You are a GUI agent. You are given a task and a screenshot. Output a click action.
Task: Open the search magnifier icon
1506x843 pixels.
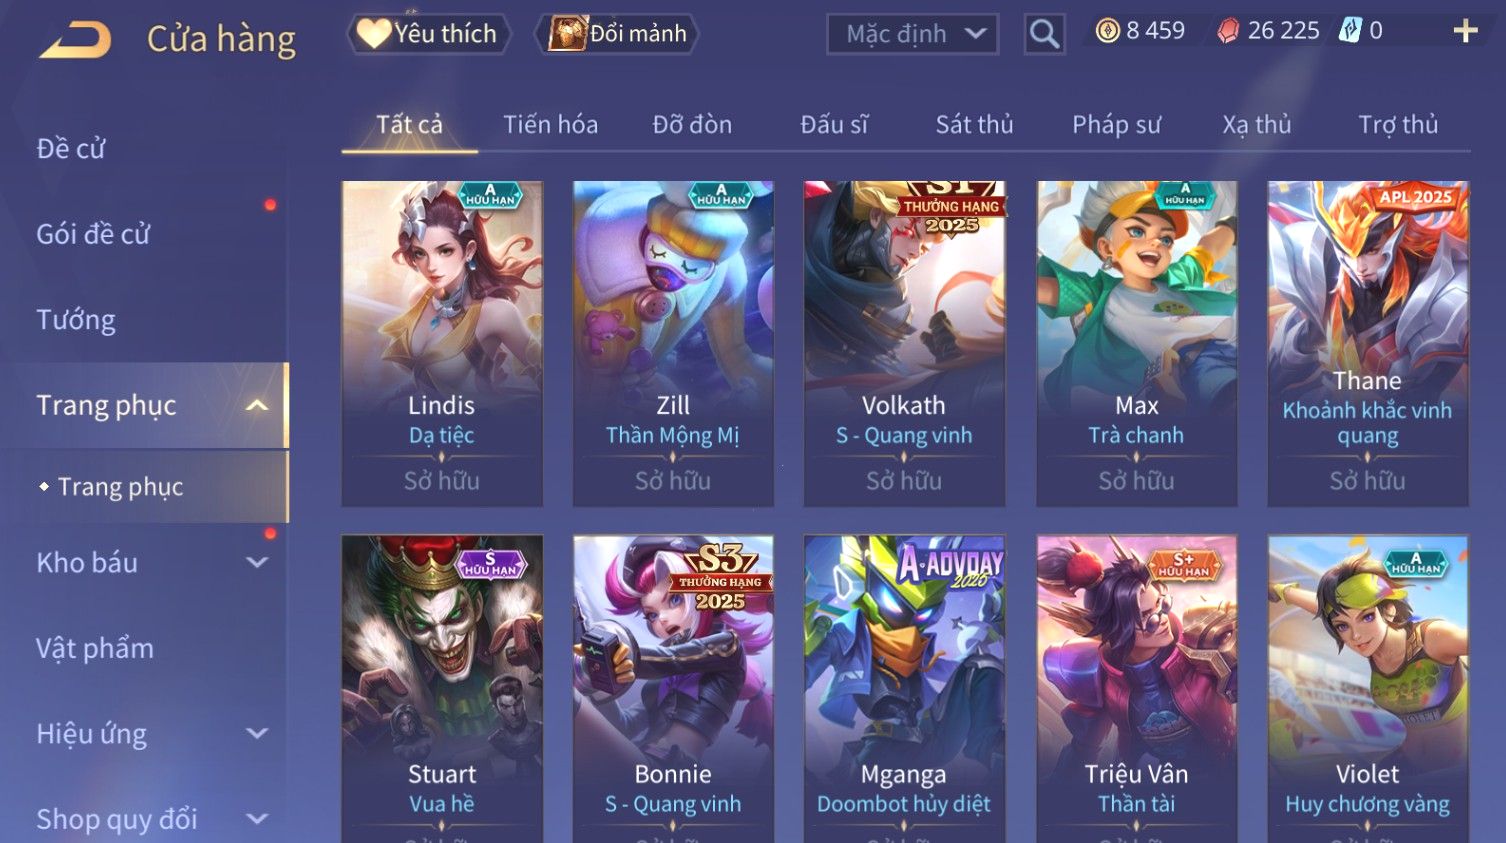tap(1044, 34)
